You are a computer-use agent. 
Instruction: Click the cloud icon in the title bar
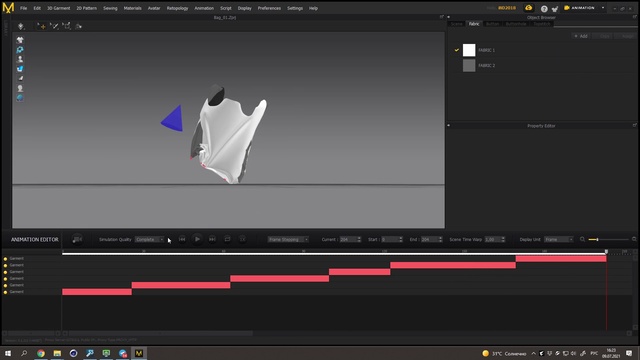pyautogui.click(x=529, y=8)
